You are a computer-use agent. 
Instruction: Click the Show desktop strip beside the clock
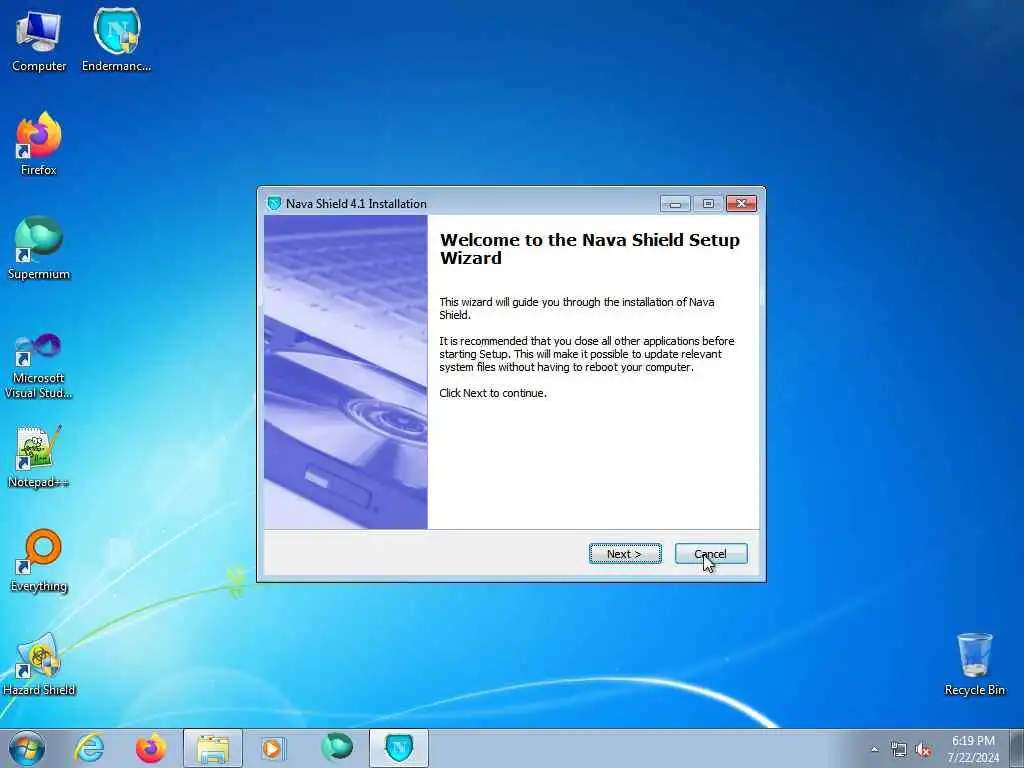pyautogui.click(x=1017, y=749)
